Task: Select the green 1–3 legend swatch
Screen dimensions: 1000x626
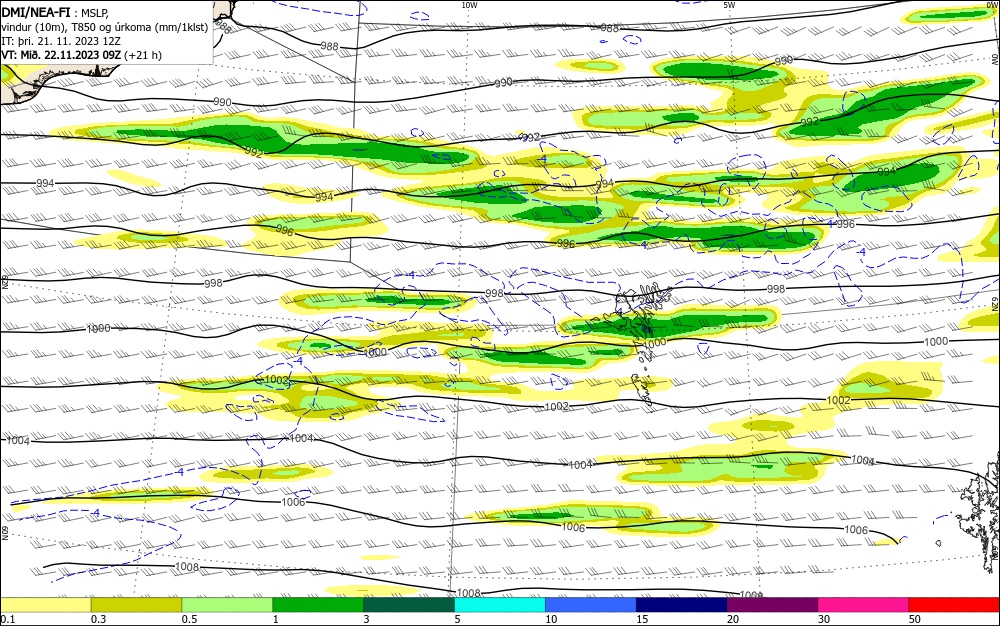Action: (x=318, y=605)
